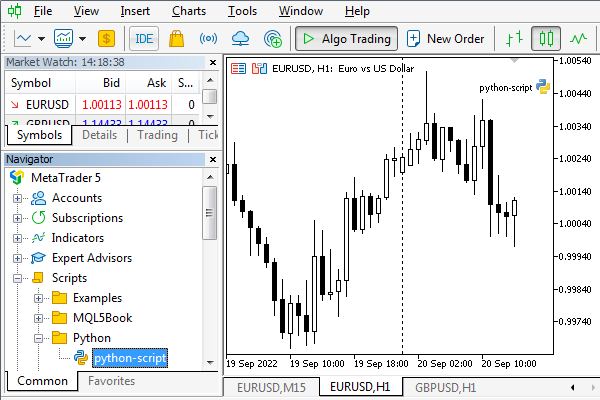Image resolution: width=600 pixels, height=400 pixels.
Task: Click Market Watch scrollbar up arrow
Action: (210, 80)
